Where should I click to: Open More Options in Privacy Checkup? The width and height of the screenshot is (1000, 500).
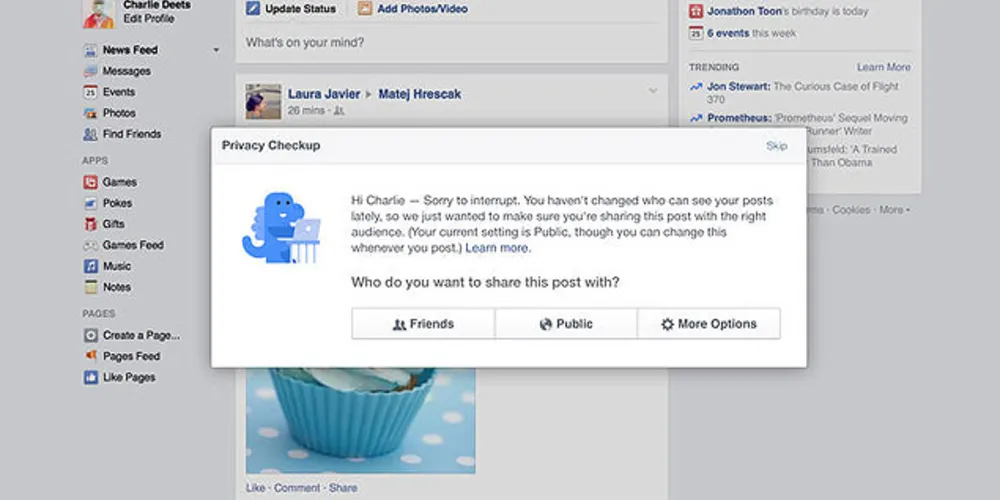(709, 324)
